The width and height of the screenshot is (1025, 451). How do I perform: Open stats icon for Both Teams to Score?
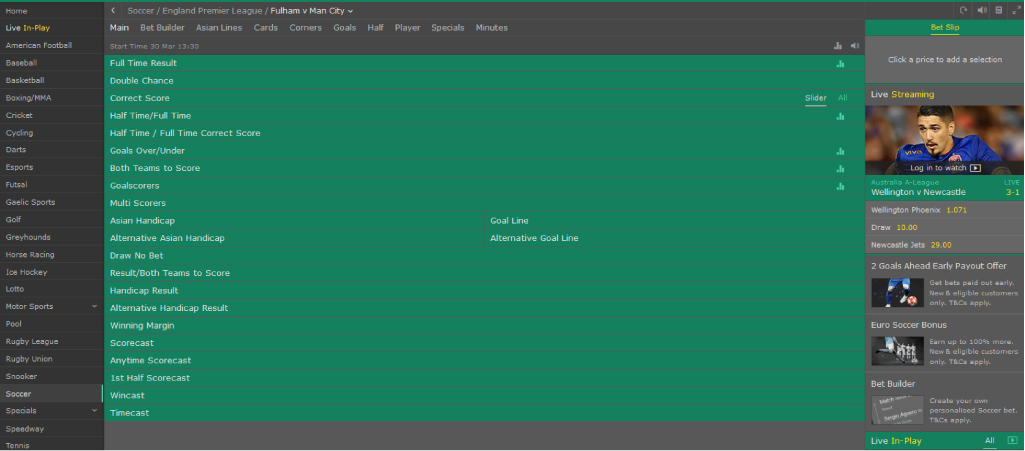[840, 168]
